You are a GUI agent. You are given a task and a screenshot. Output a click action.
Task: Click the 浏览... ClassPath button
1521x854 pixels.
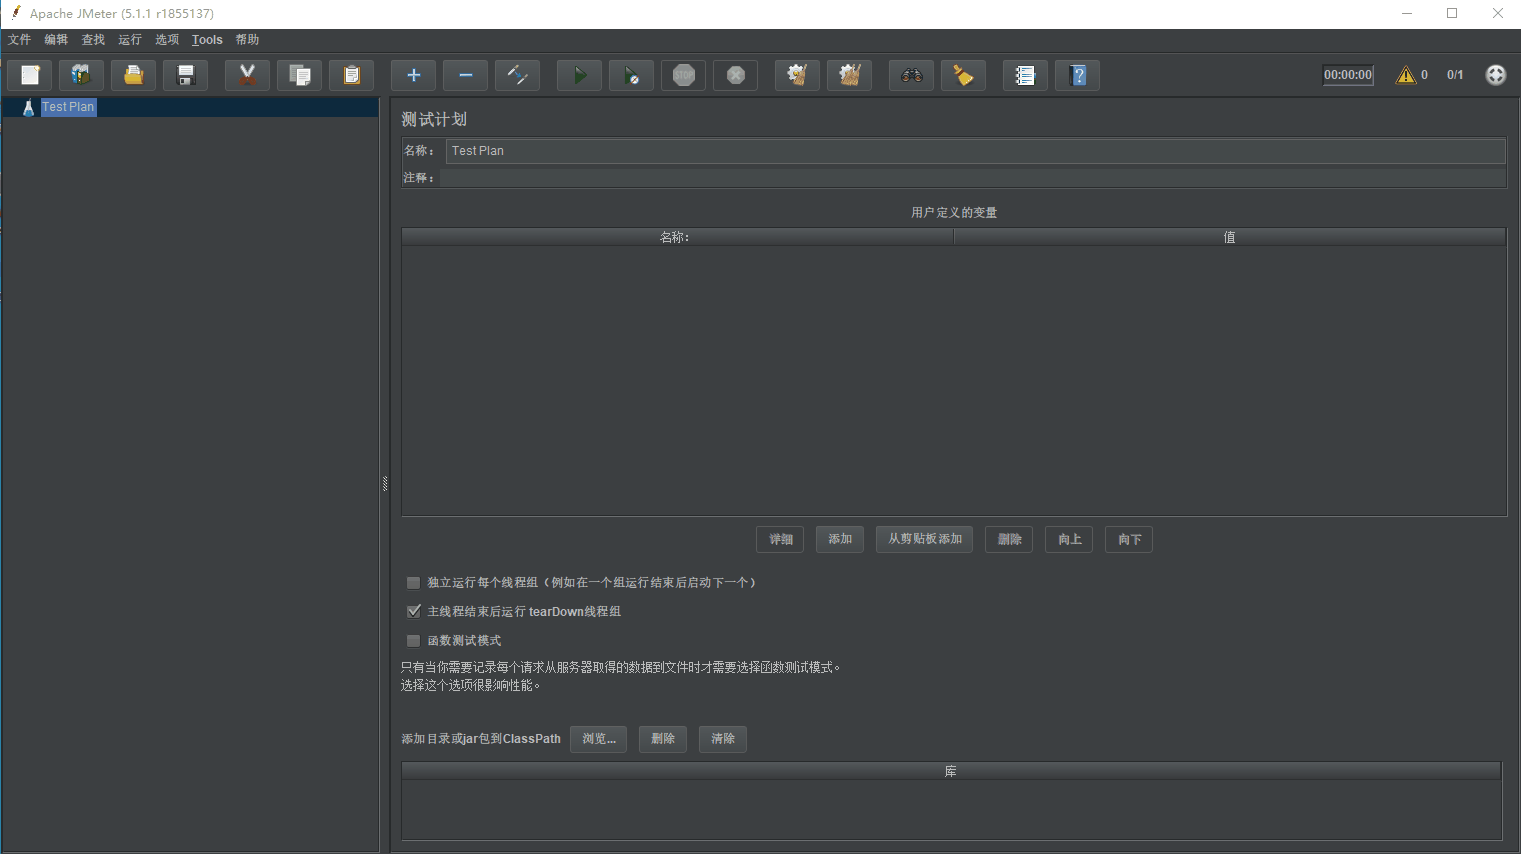click(598, 739)
